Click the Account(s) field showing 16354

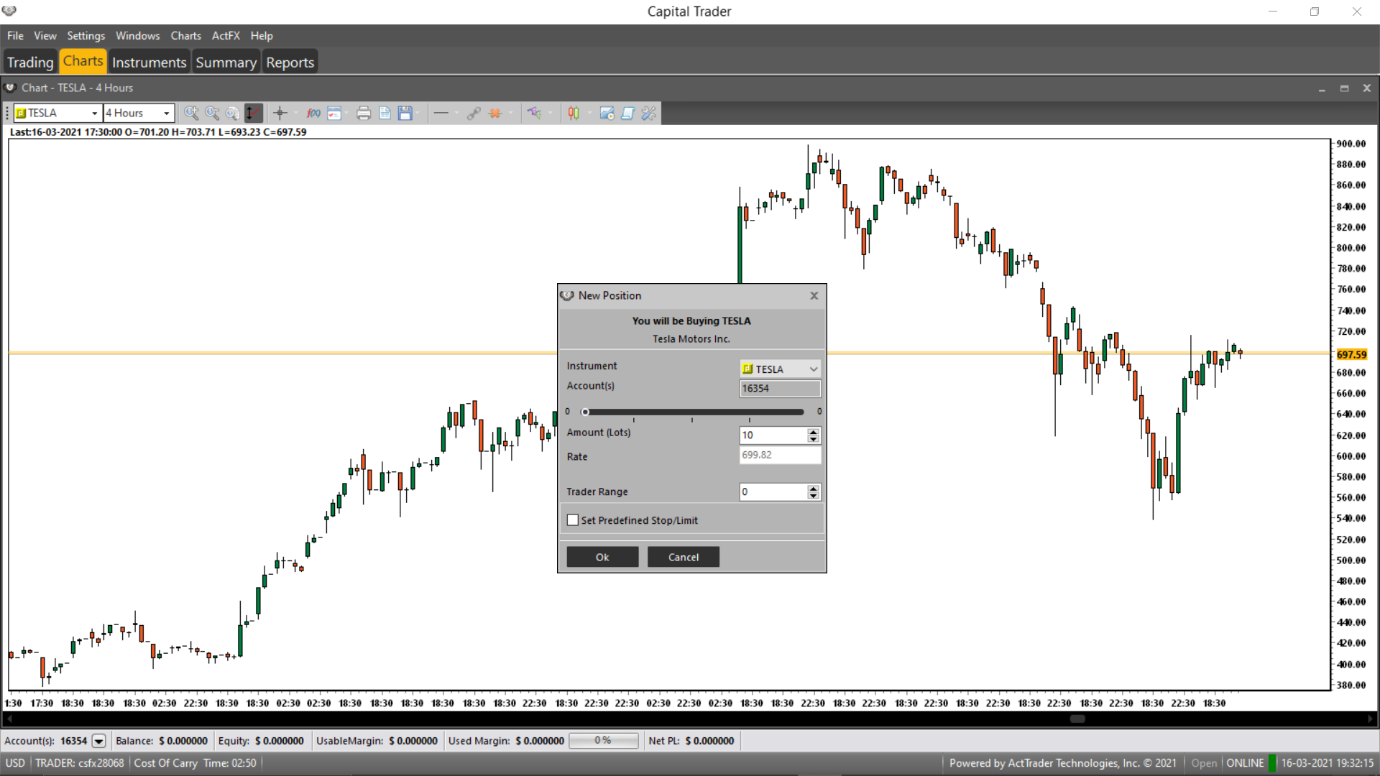click(x=780, y=388)
